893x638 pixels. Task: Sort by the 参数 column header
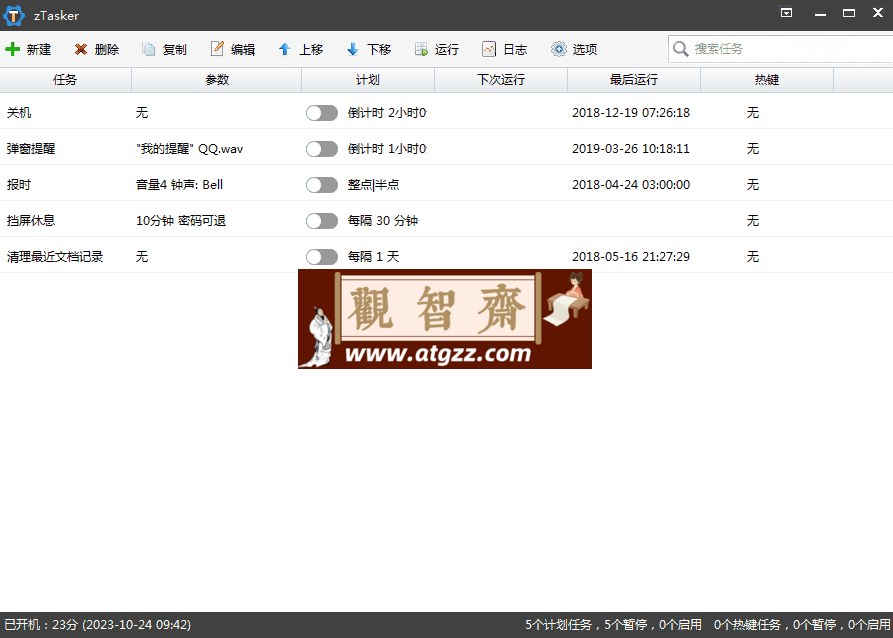coord(216,80)
